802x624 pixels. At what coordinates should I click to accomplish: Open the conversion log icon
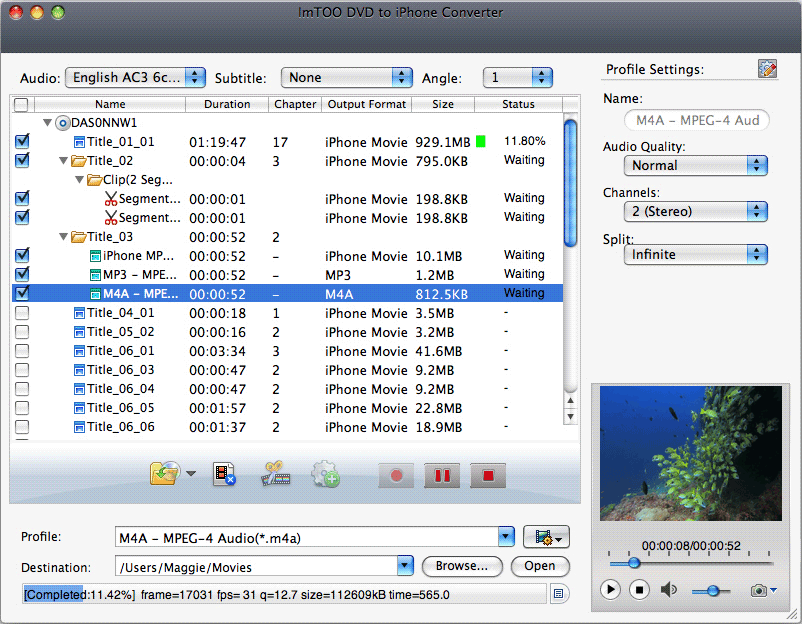pyautogui.click(x=559, y=594)
